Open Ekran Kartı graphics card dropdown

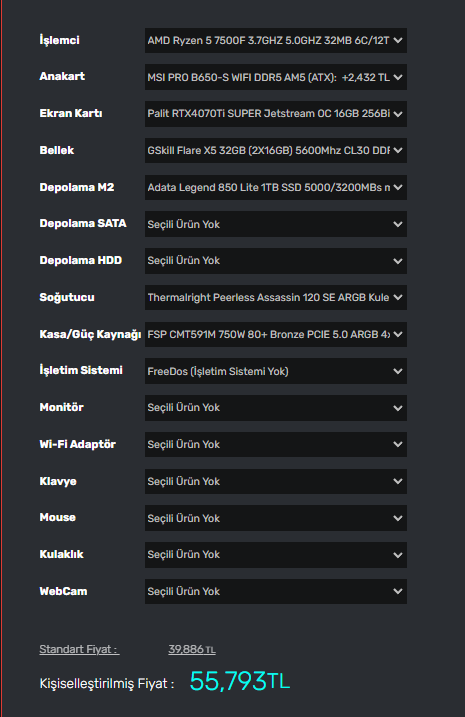point(276,114)
